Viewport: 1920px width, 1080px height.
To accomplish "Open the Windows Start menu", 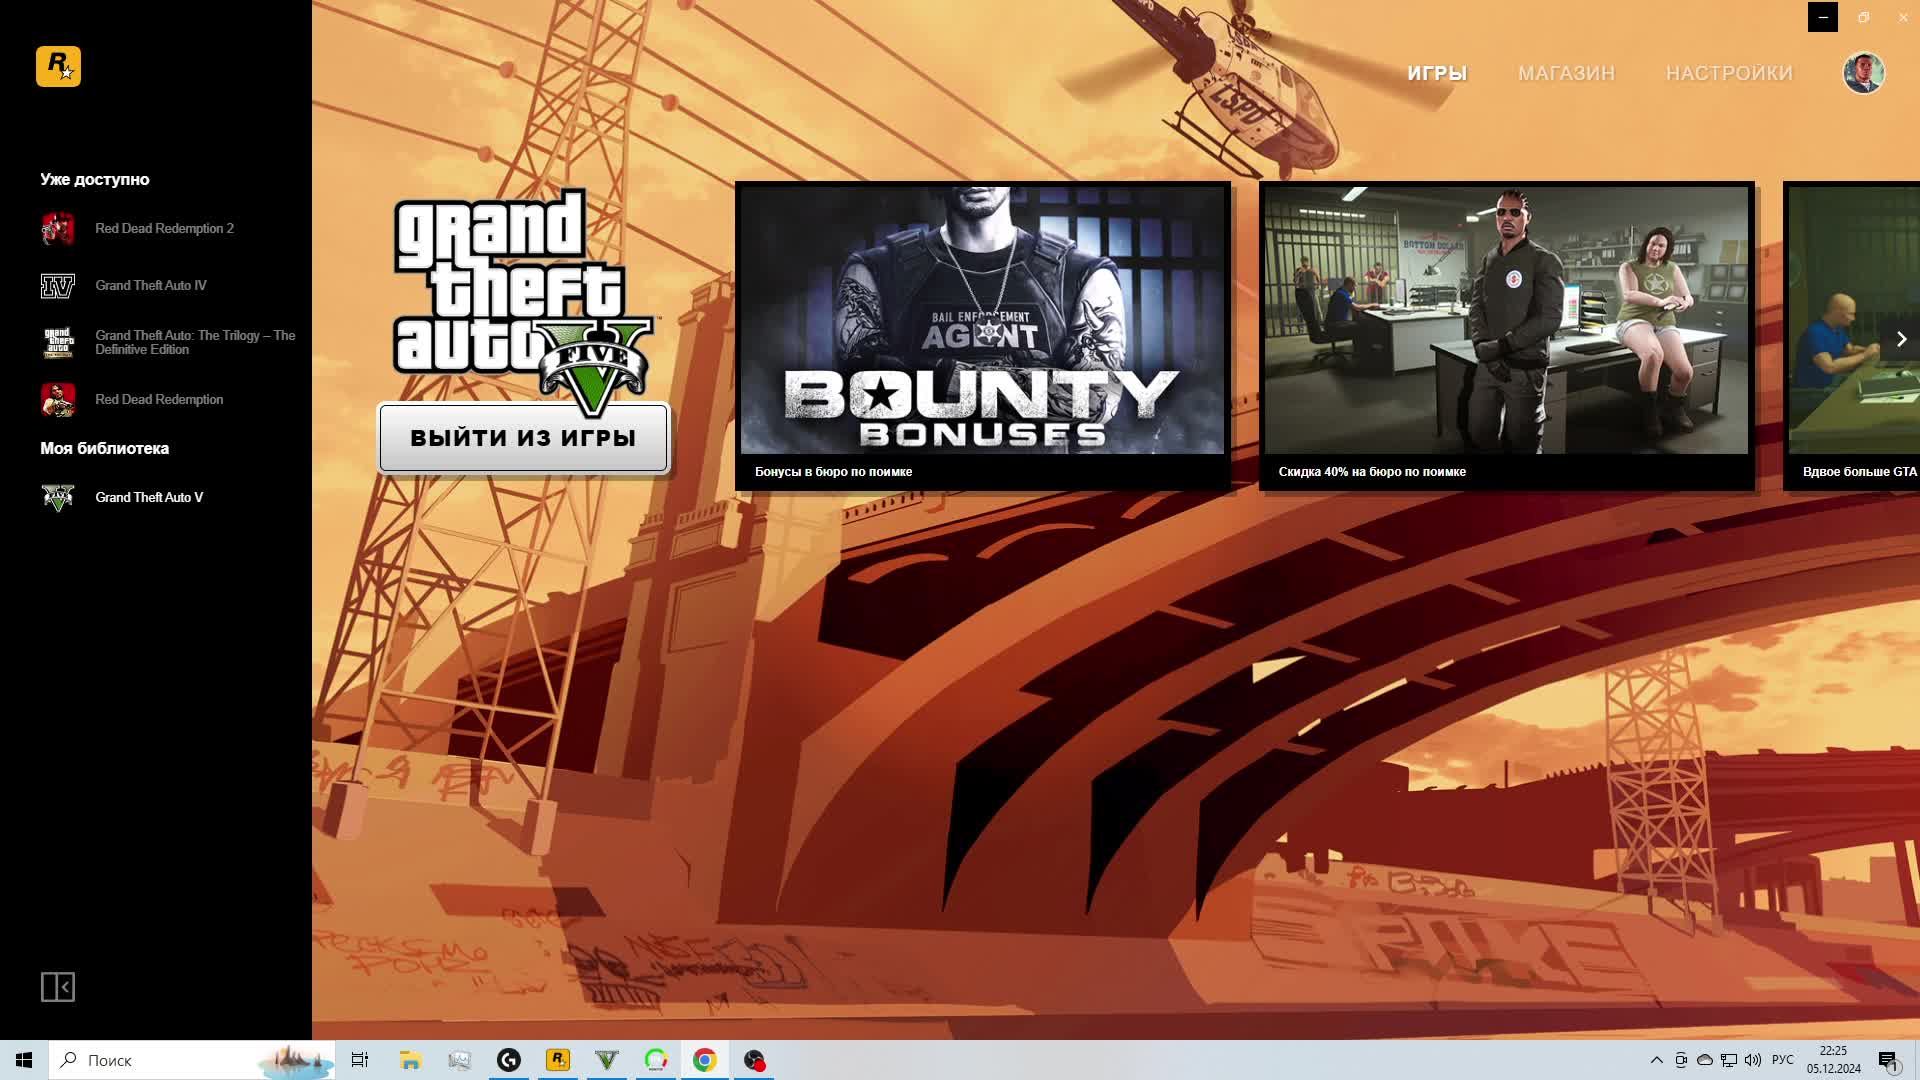I will (x=24, y=1060).
